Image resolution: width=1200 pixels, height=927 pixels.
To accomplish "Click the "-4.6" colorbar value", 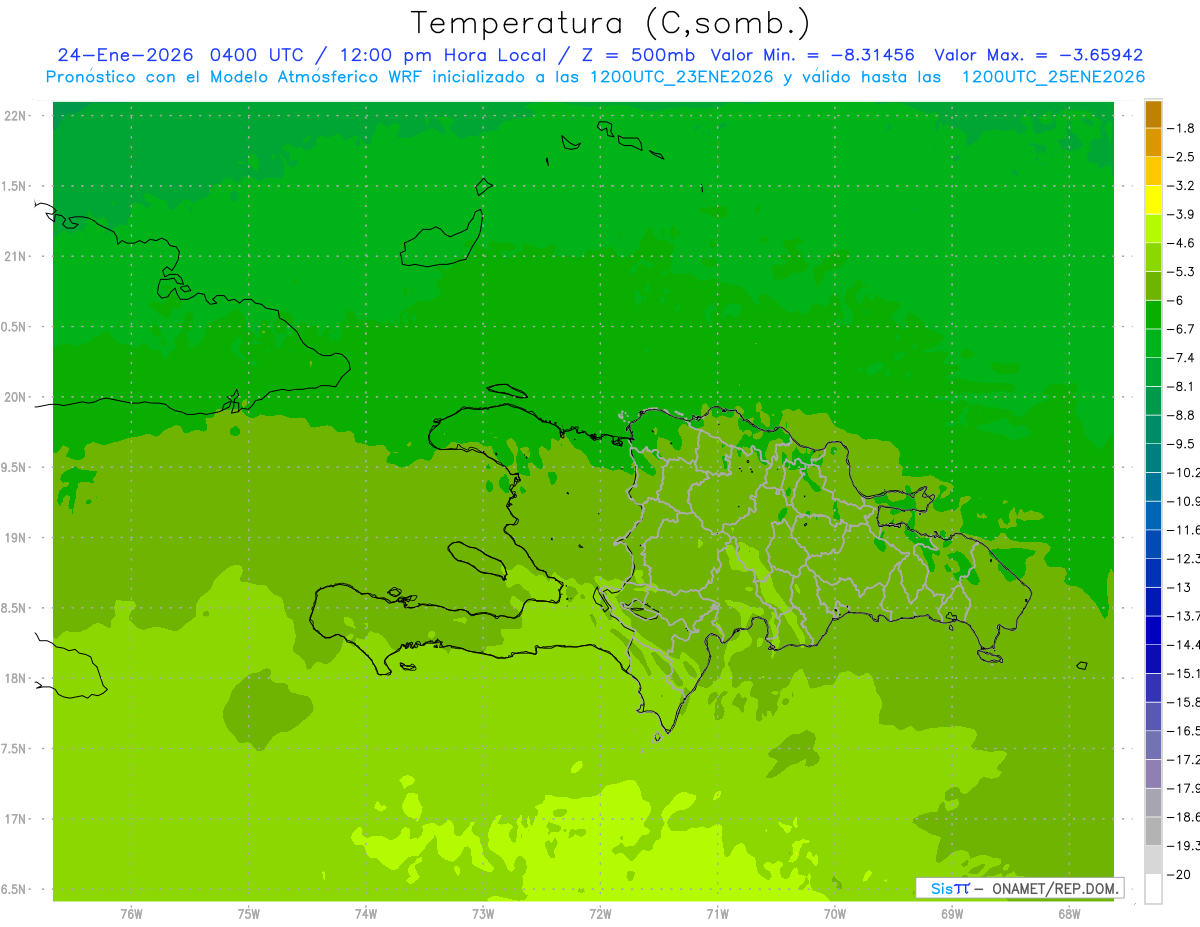I will [x=1182, y=243].
